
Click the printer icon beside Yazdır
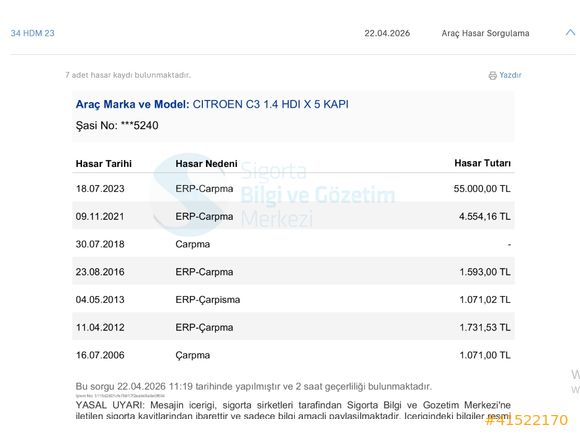click(492, 75)
